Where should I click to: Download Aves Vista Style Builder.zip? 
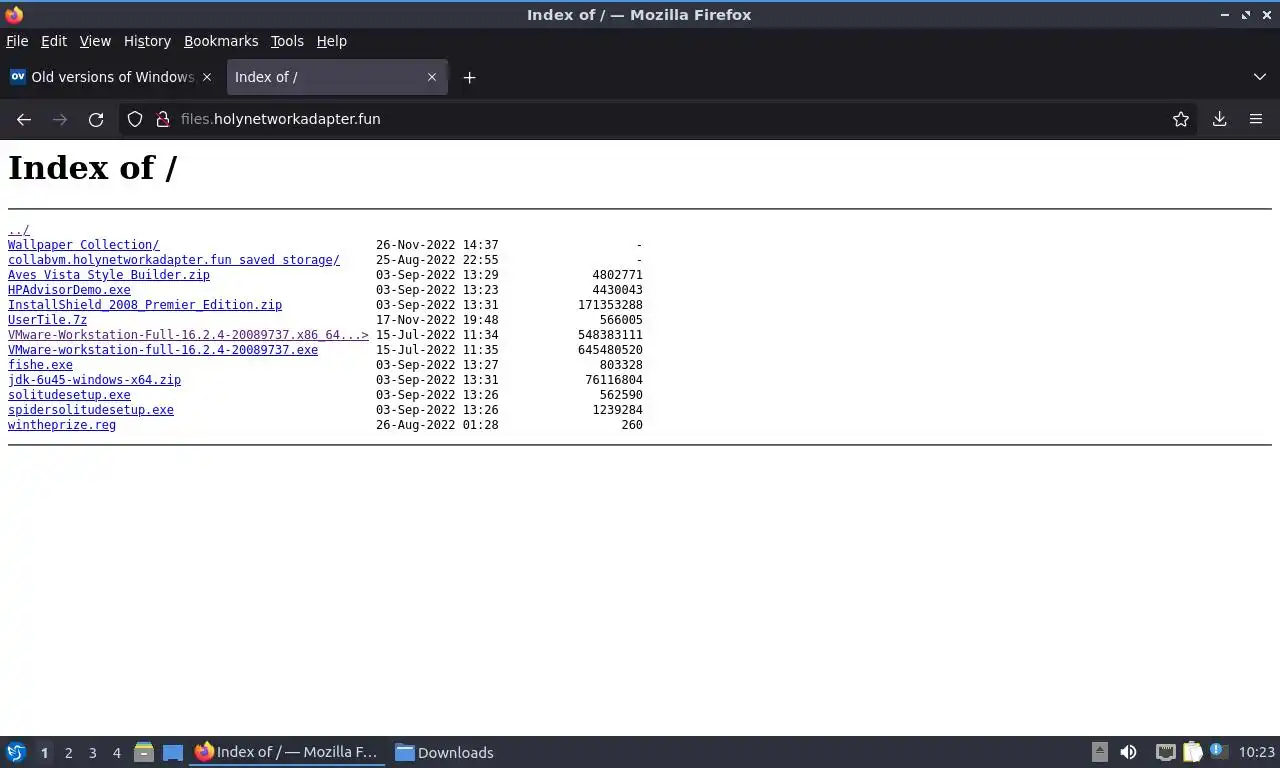(x=109, y=275)
